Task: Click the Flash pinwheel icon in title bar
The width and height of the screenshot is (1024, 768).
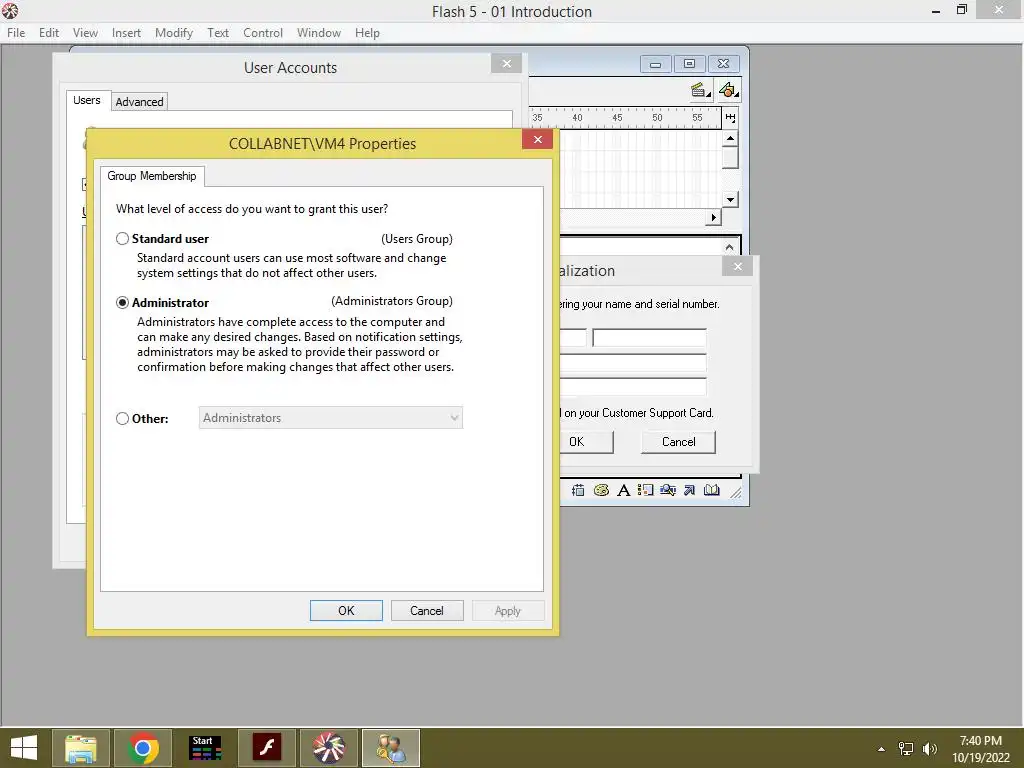Action: click(x=10, y=10)
